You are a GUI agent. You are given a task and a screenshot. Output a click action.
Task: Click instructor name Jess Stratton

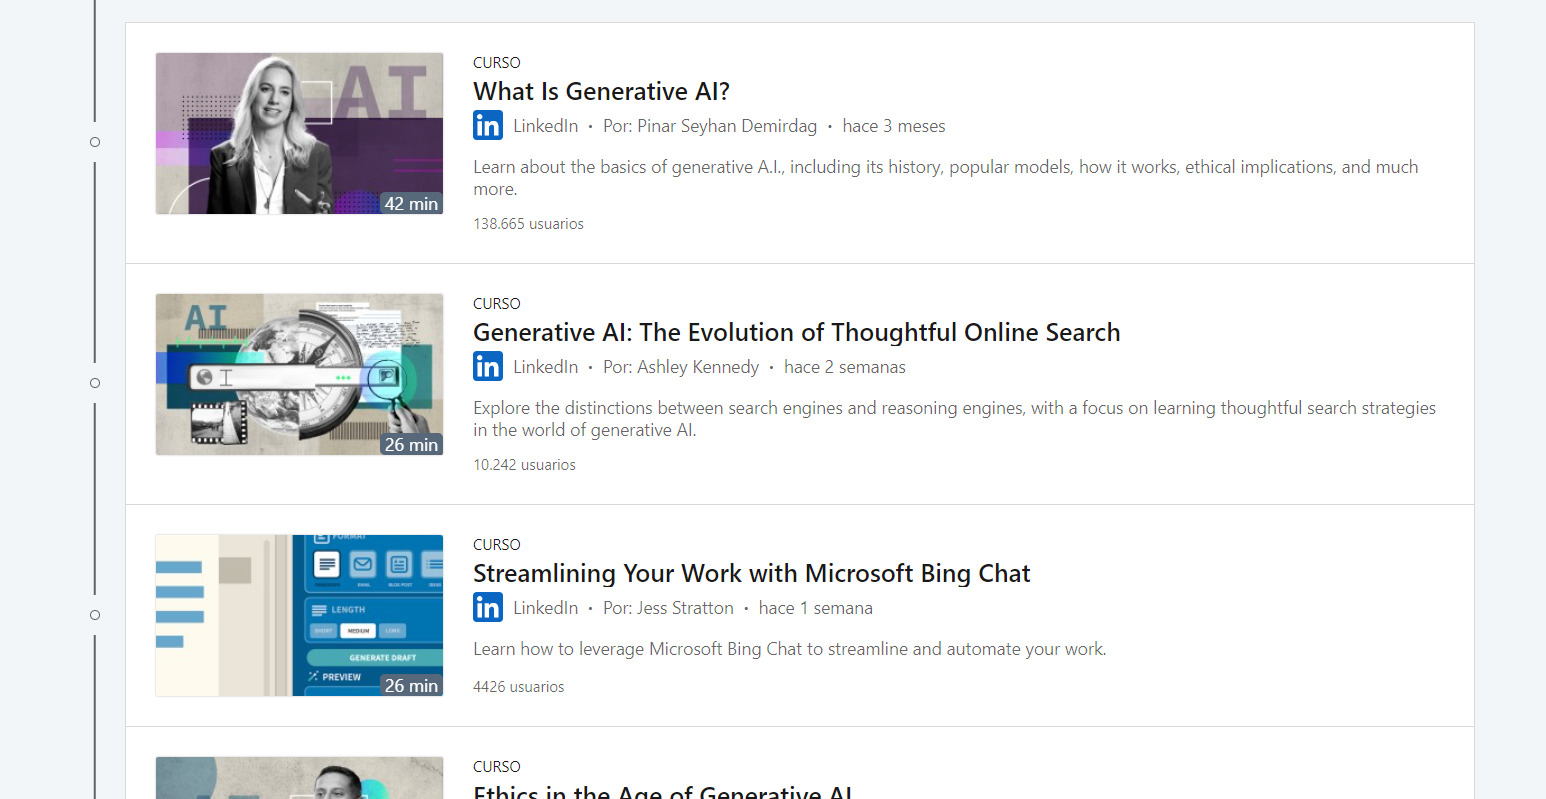pos(686,607)
